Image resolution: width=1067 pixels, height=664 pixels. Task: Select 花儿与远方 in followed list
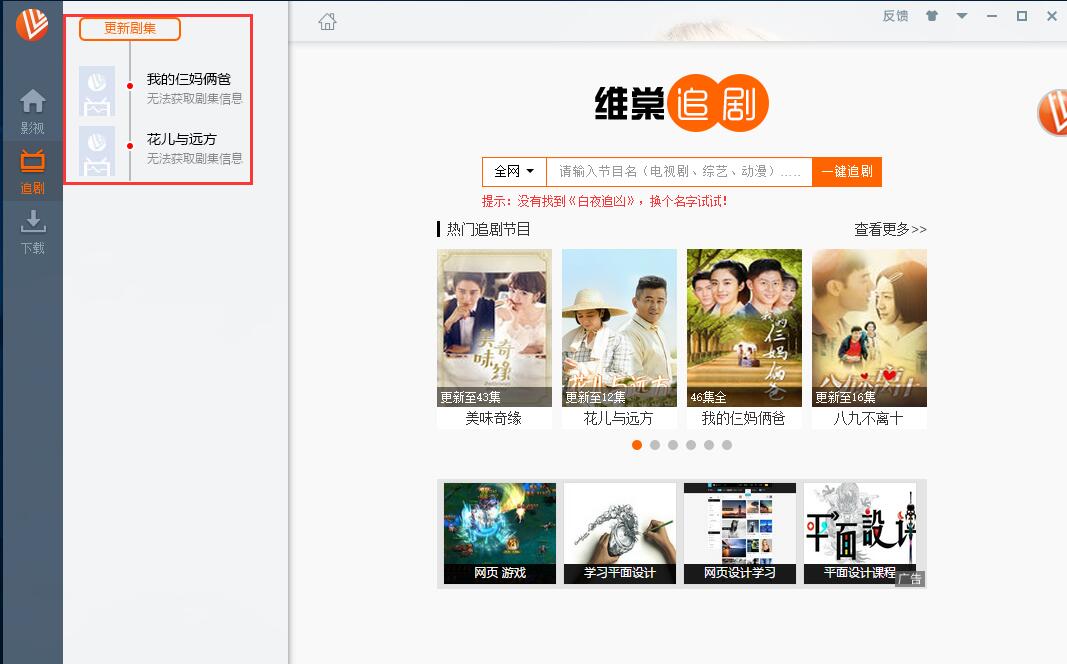click(181, 139)
